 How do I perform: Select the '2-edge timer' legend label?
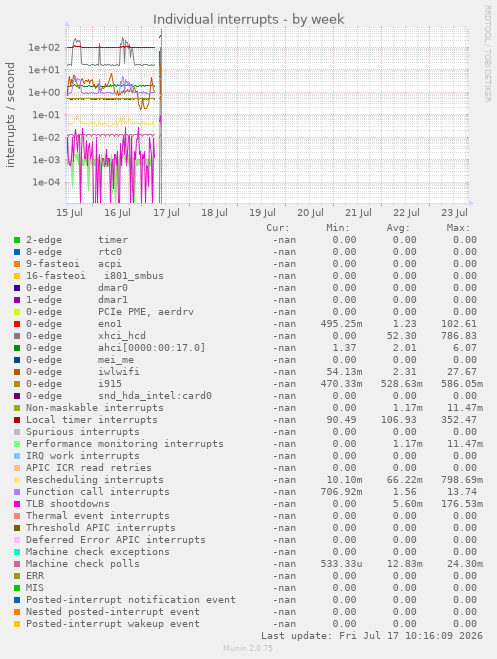pos(77,240)
